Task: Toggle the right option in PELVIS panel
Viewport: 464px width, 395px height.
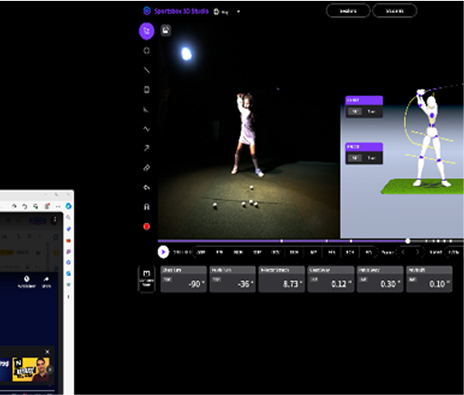Action: click(x=371, y=158)
